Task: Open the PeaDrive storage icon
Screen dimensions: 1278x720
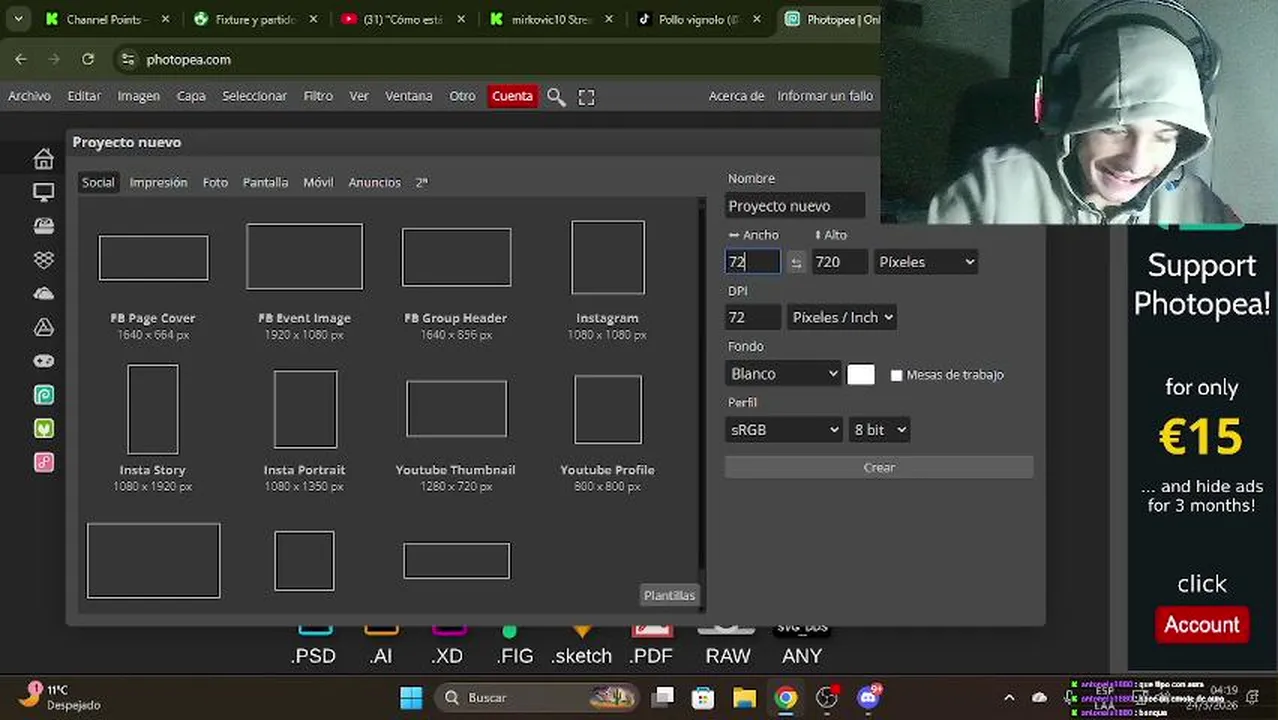Action: (43, 226)
